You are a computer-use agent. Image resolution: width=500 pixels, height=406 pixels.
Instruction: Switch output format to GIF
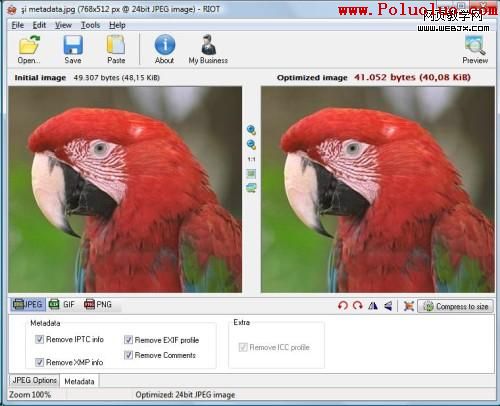[x=62, y=304]
